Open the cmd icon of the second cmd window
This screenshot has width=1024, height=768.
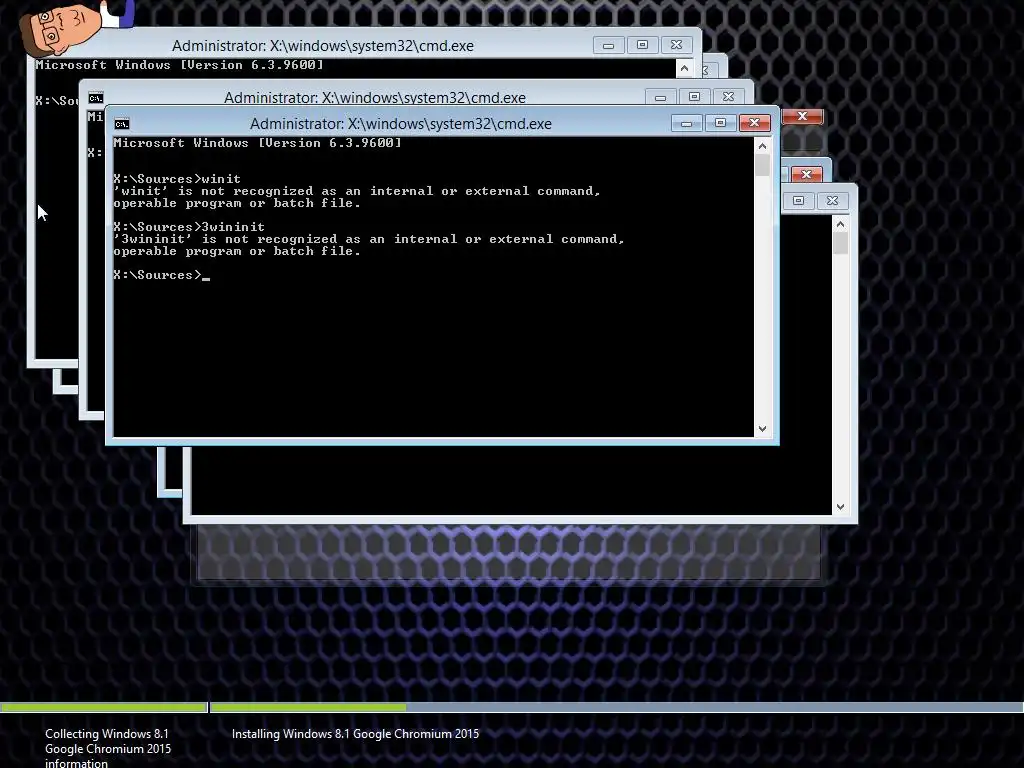point(95,98)
